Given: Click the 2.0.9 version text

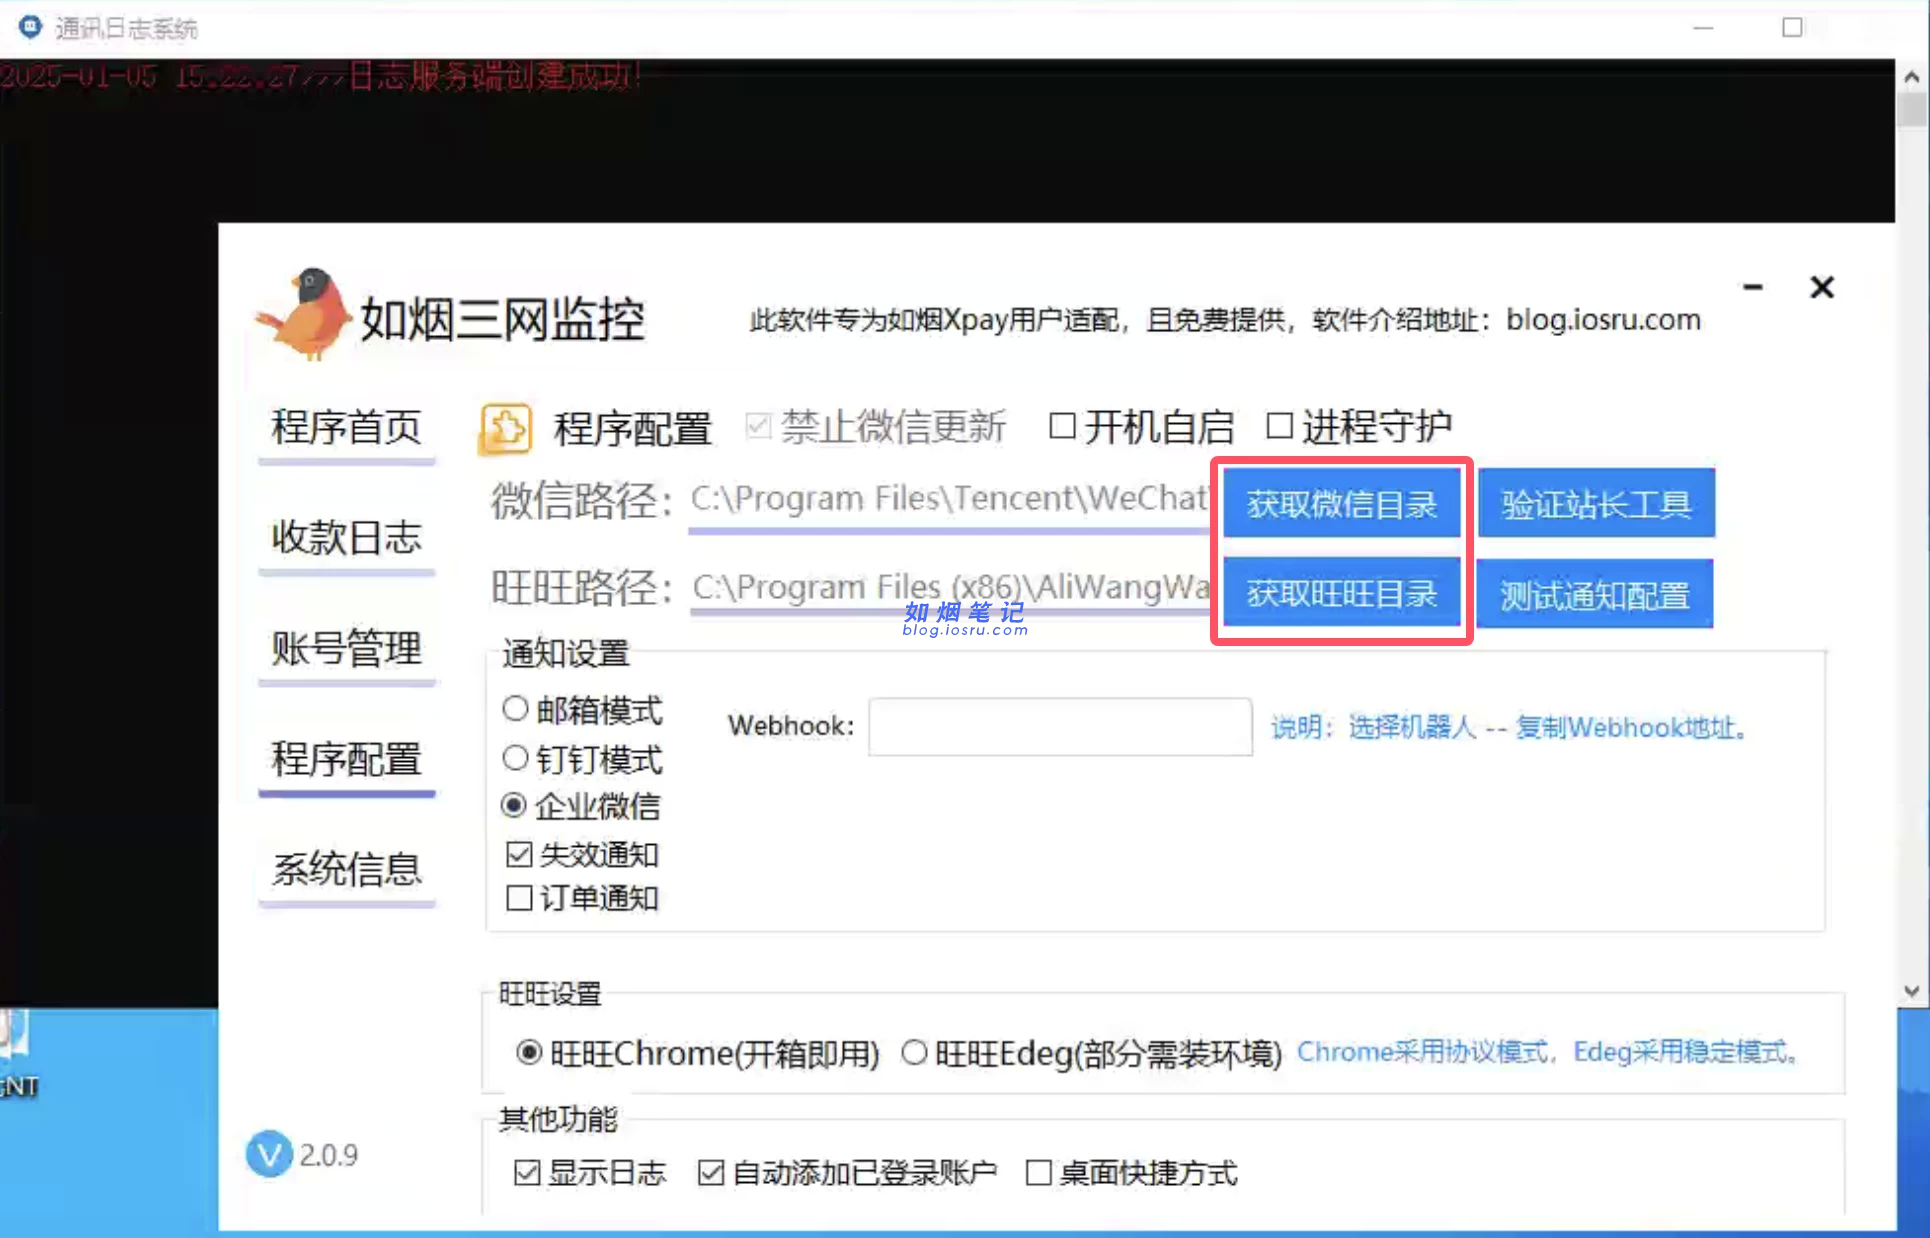Looking at the screenshot, I should click(328, 1155).
